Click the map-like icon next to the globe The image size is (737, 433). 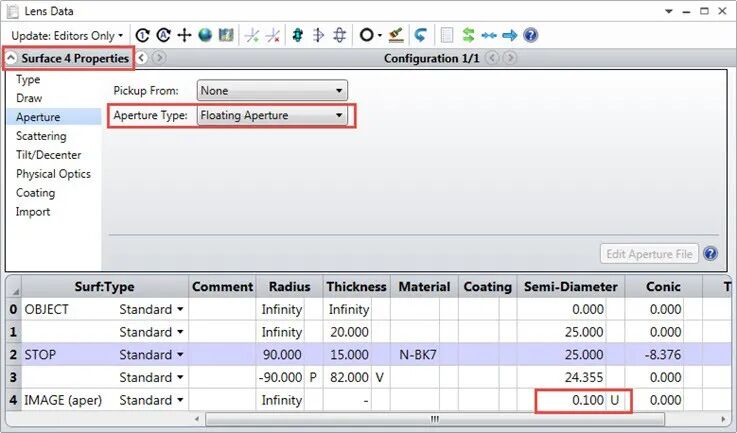click(x=226, y=35)
